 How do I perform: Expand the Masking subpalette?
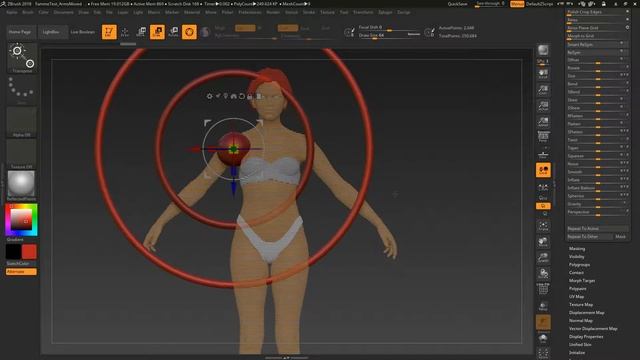point(577,249)
